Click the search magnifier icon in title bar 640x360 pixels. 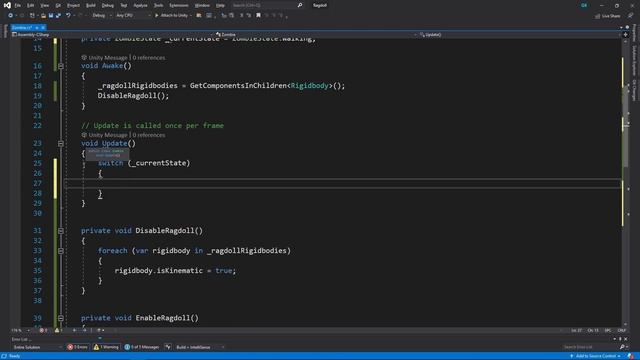pos(300,5)
